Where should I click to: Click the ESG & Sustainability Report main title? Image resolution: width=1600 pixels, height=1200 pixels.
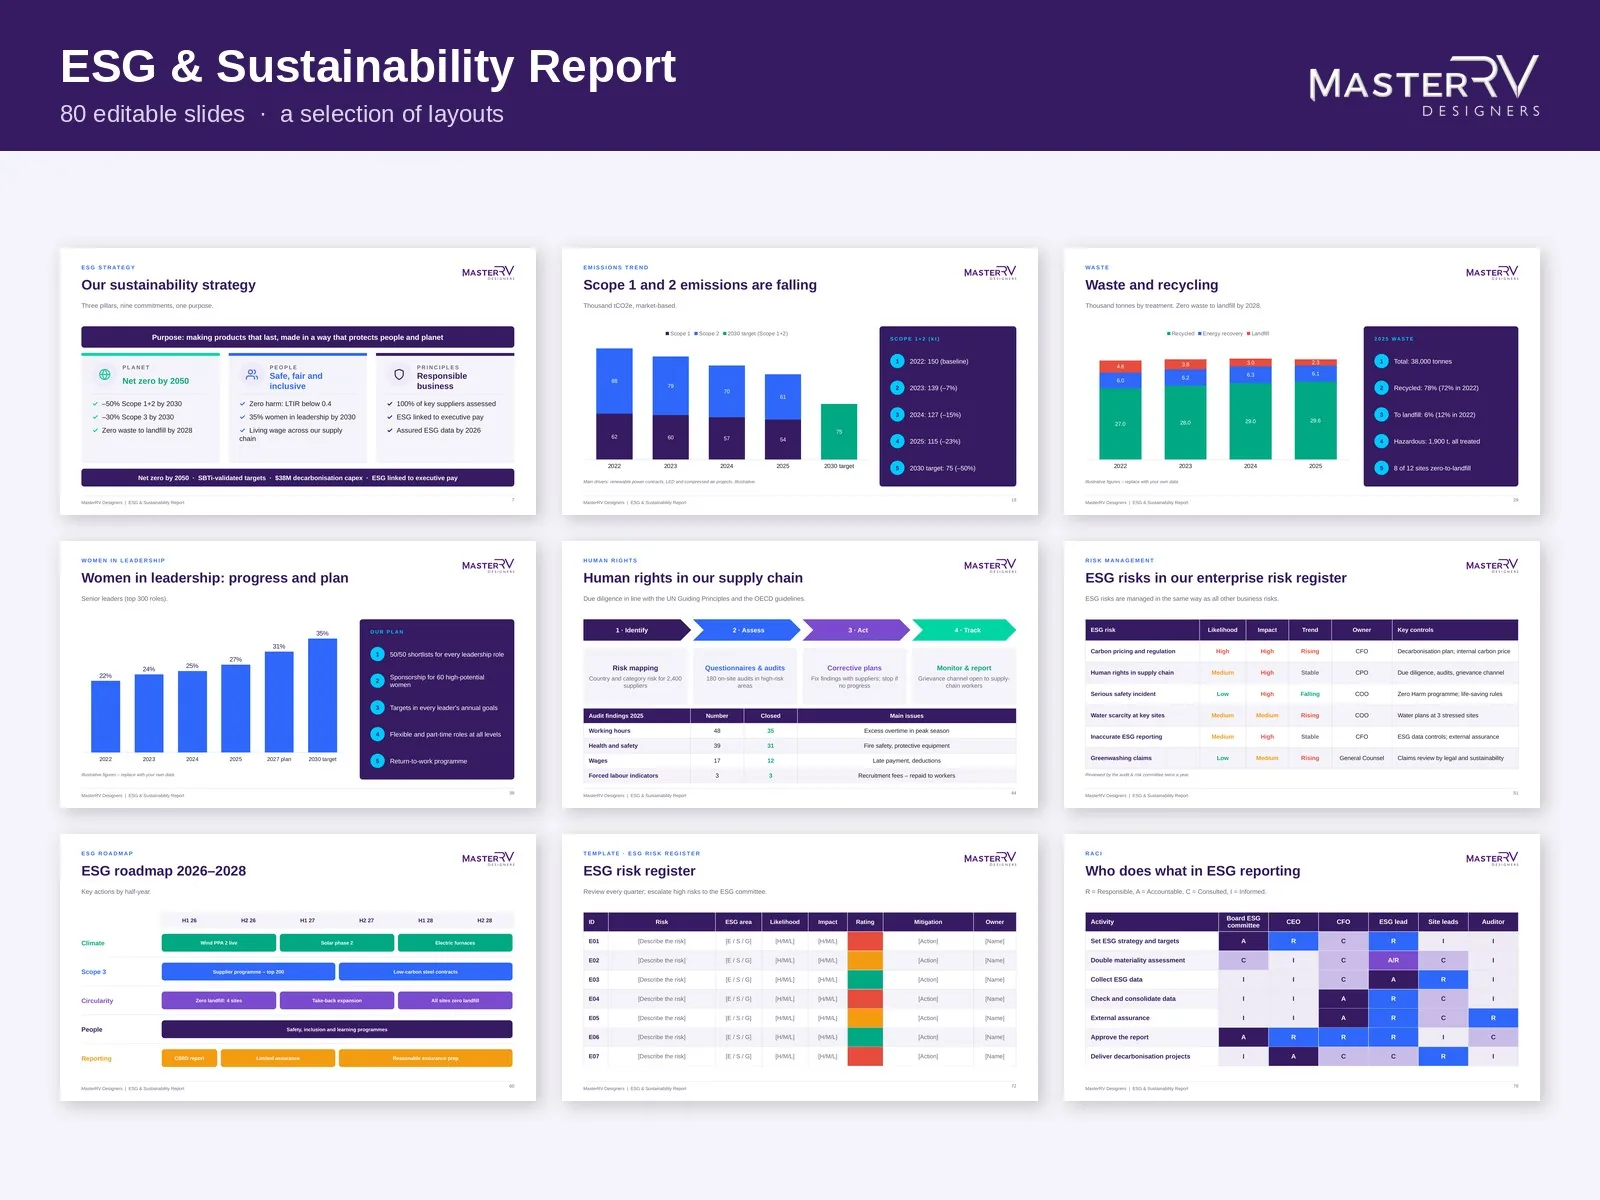[x=368, y=66]
